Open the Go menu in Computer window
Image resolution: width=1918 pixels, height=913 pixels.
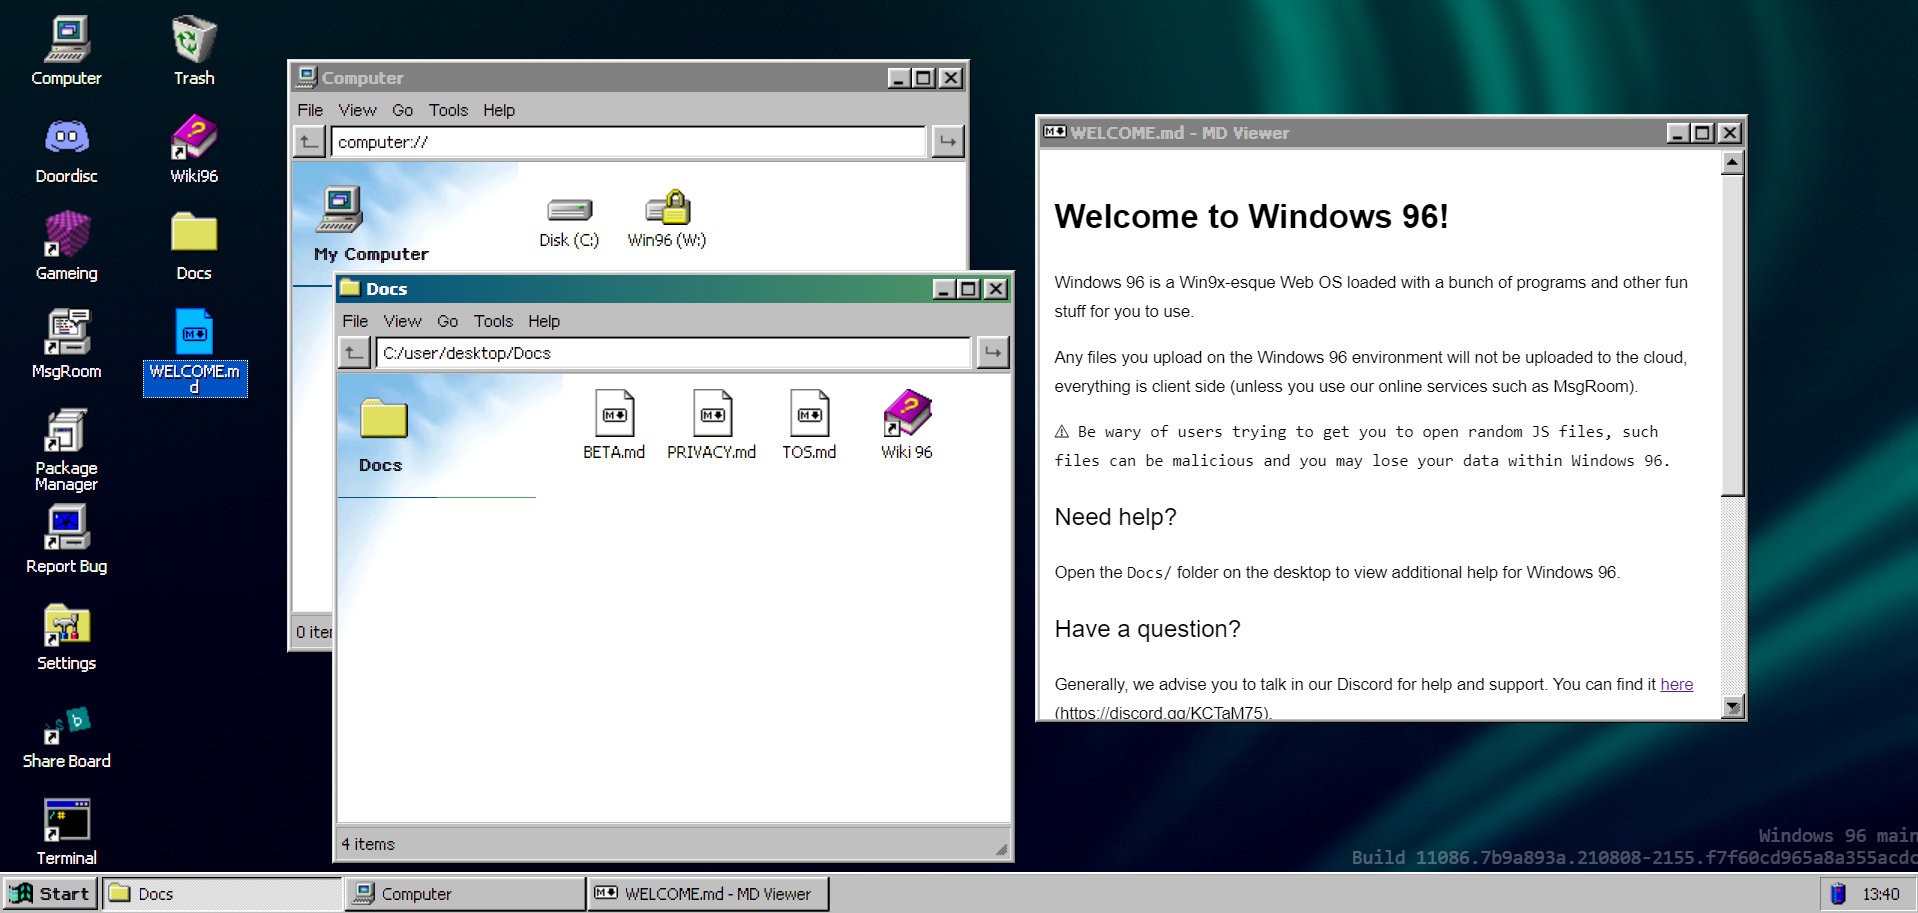coord(402,110)
